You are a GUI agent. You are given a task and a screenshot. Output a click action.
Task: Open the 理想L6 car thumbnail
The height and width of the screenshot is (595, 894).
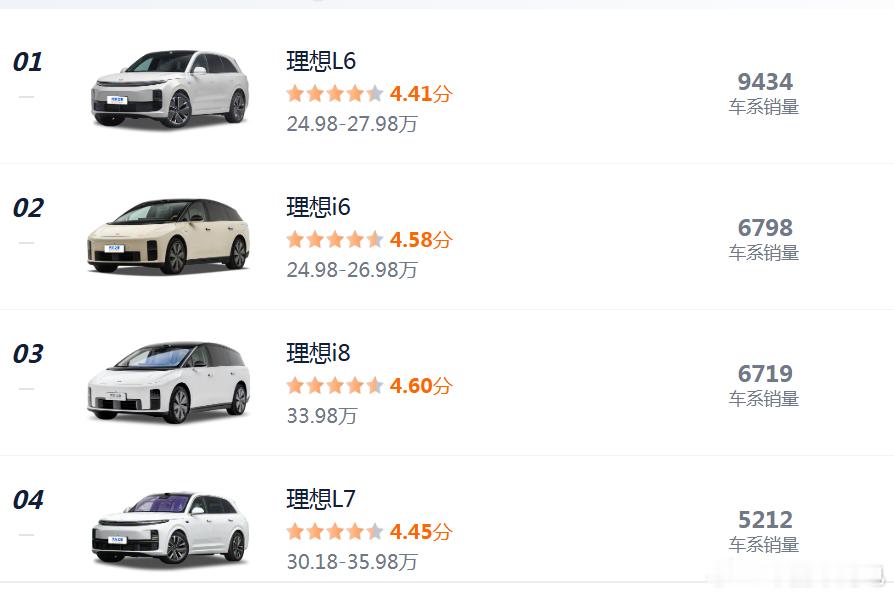click(x=169, y=89)
